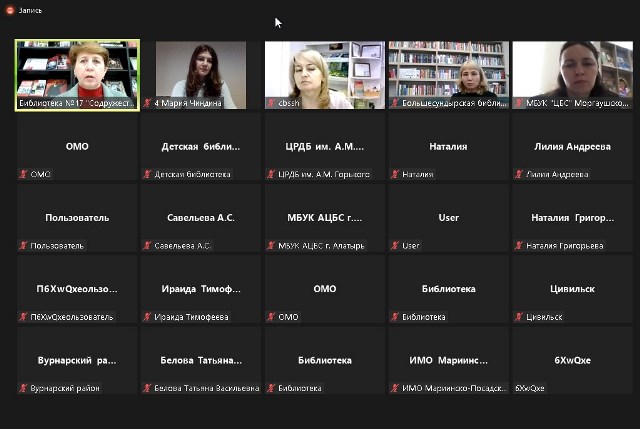Click the muted mic icon for Савельева А.С.
Viewport: 640px width, 429px height.
(x=147, y=245)
